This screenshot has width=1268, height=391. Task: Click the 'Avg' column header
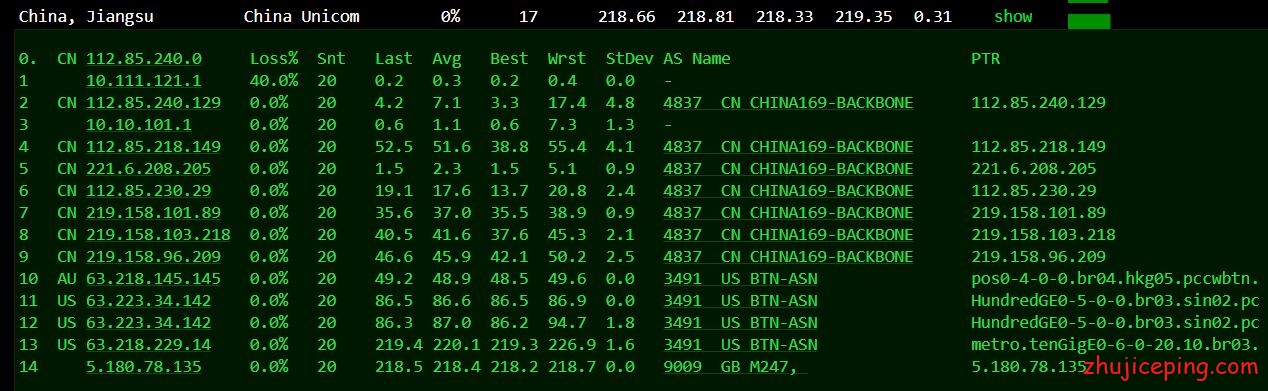coord(447,58)
